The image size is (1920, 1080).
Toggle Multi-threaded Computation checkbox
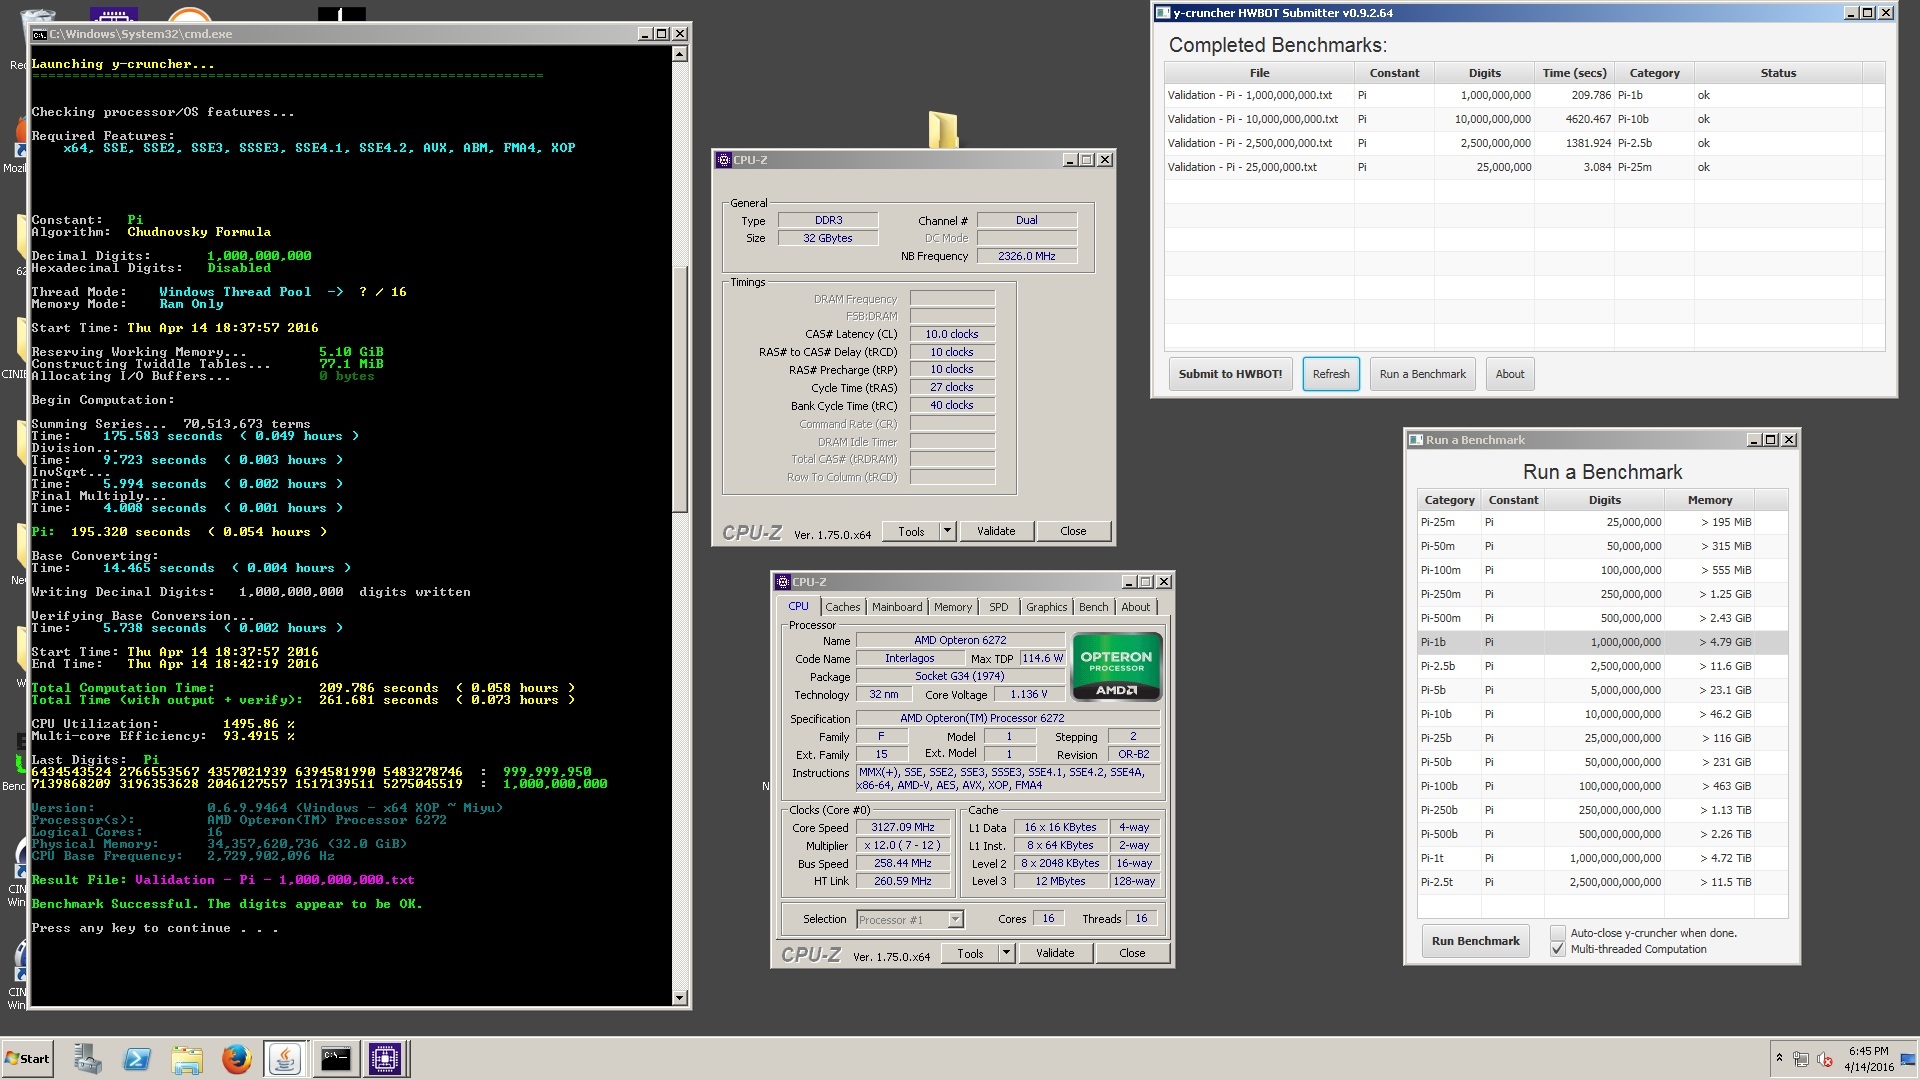pyautogui.click(x=1557, y=949)
